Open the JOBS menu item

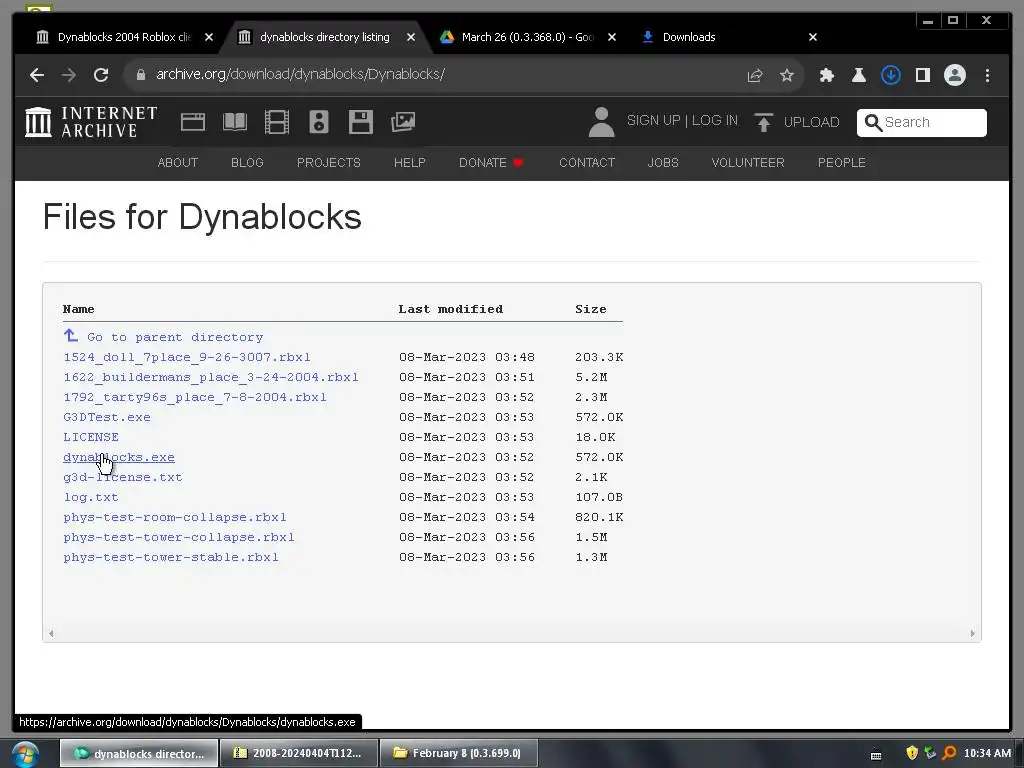(663, 163)
